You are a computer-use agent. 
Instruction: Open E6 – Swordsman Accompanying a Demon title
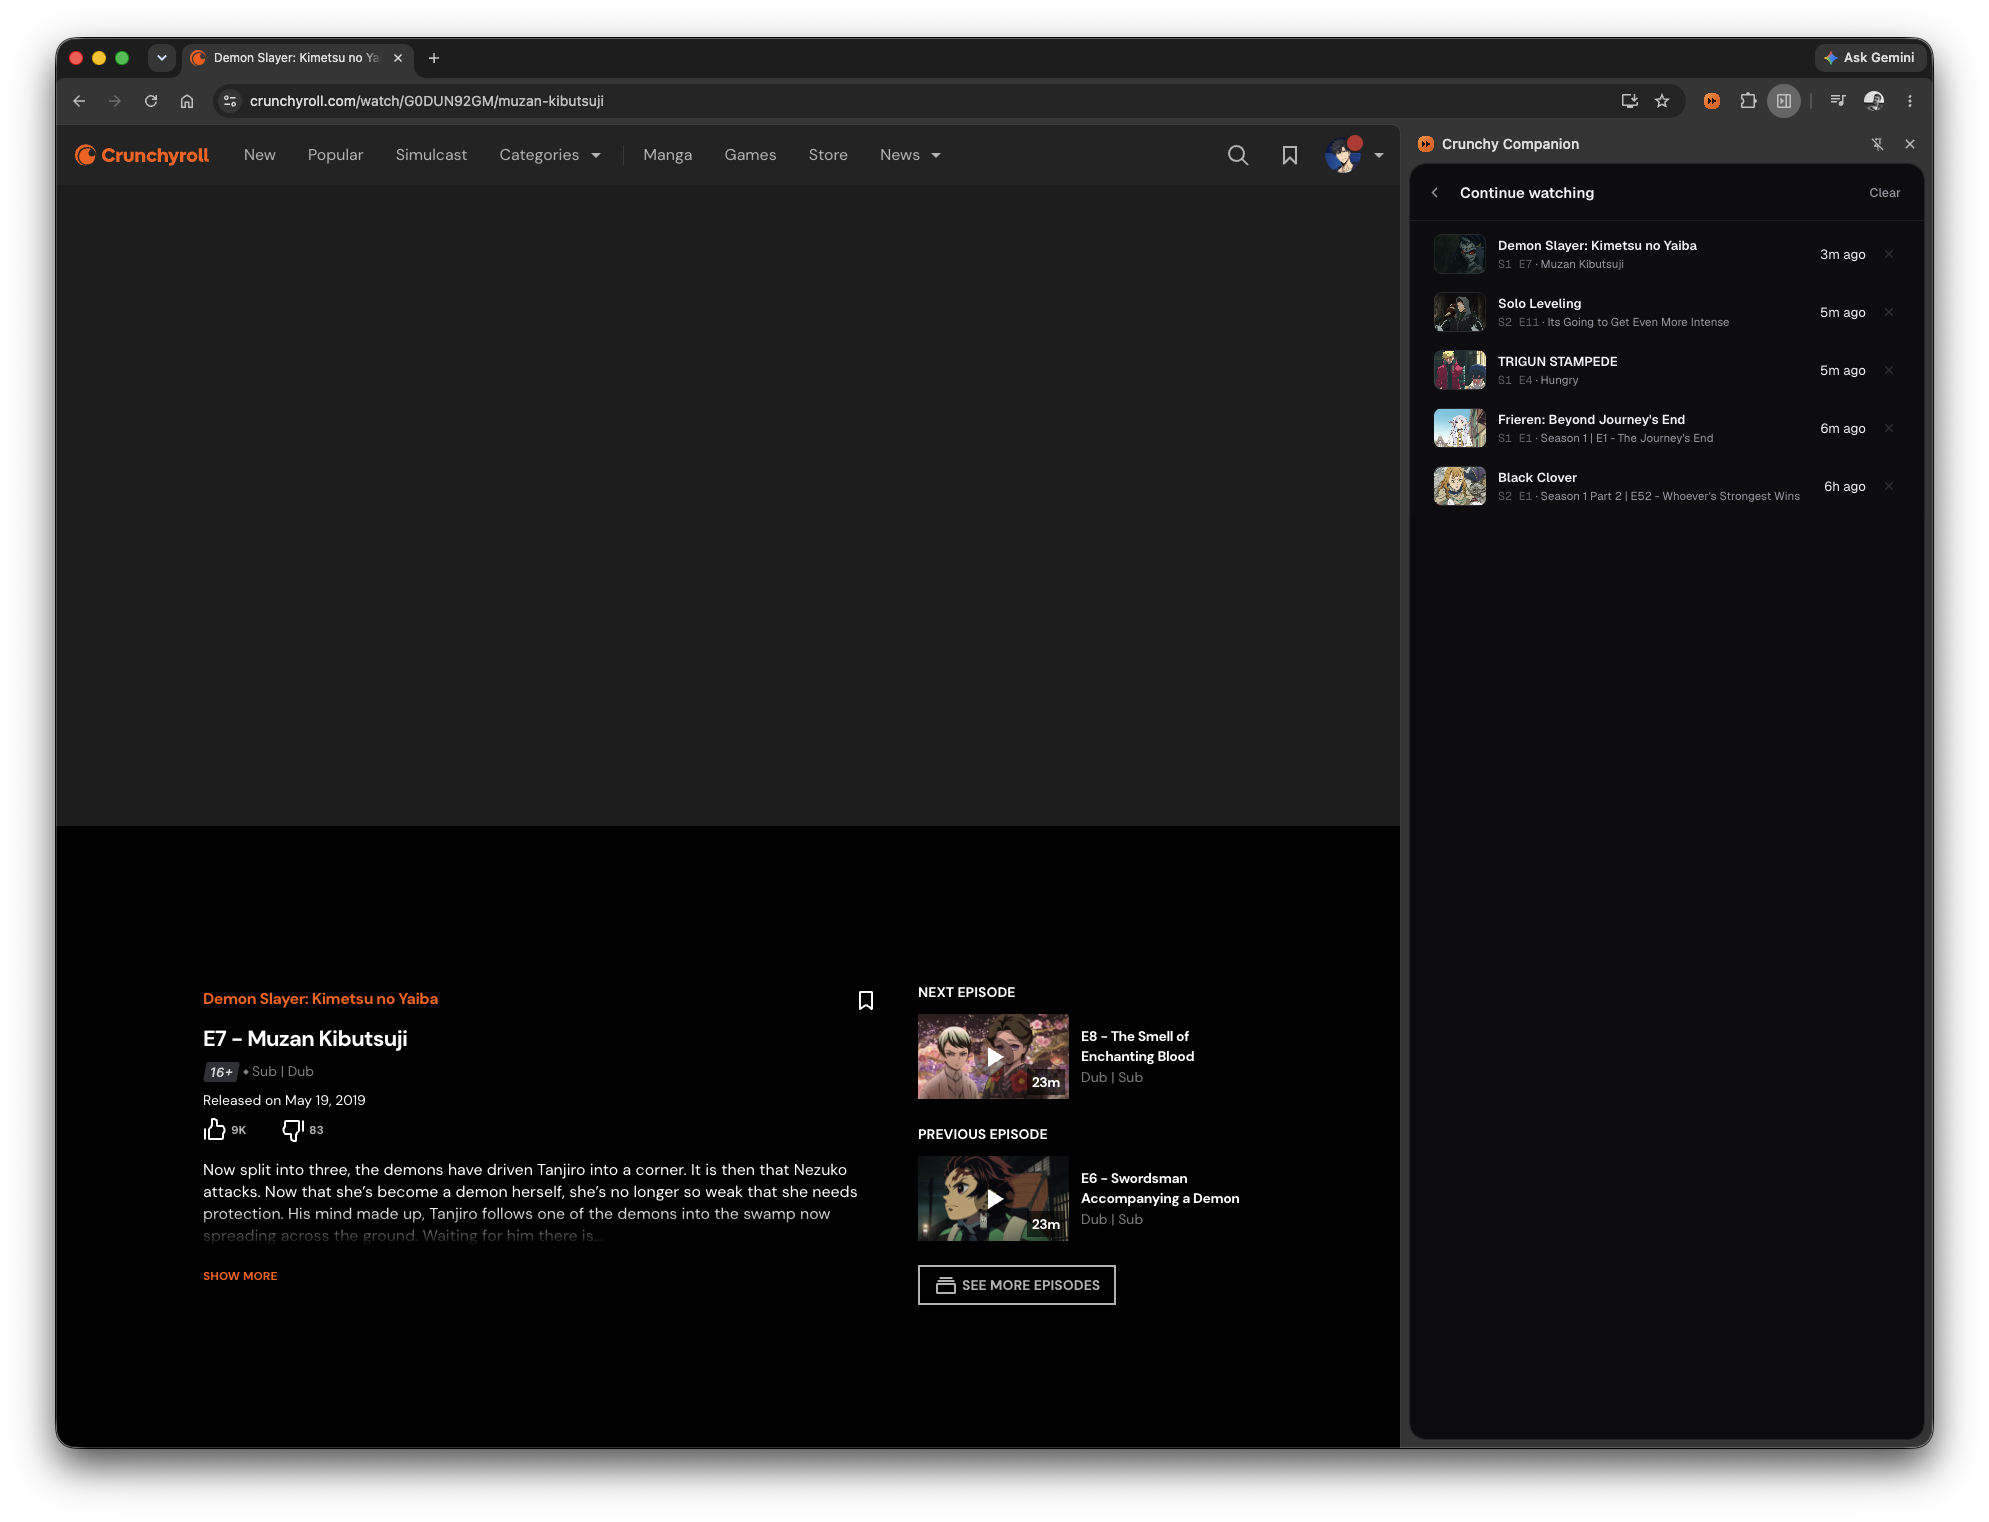(1160, 1189)
